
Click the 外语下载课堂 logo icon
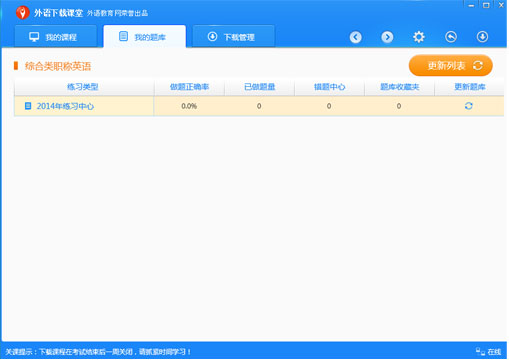pyautogui.click(x=23, y=13)
